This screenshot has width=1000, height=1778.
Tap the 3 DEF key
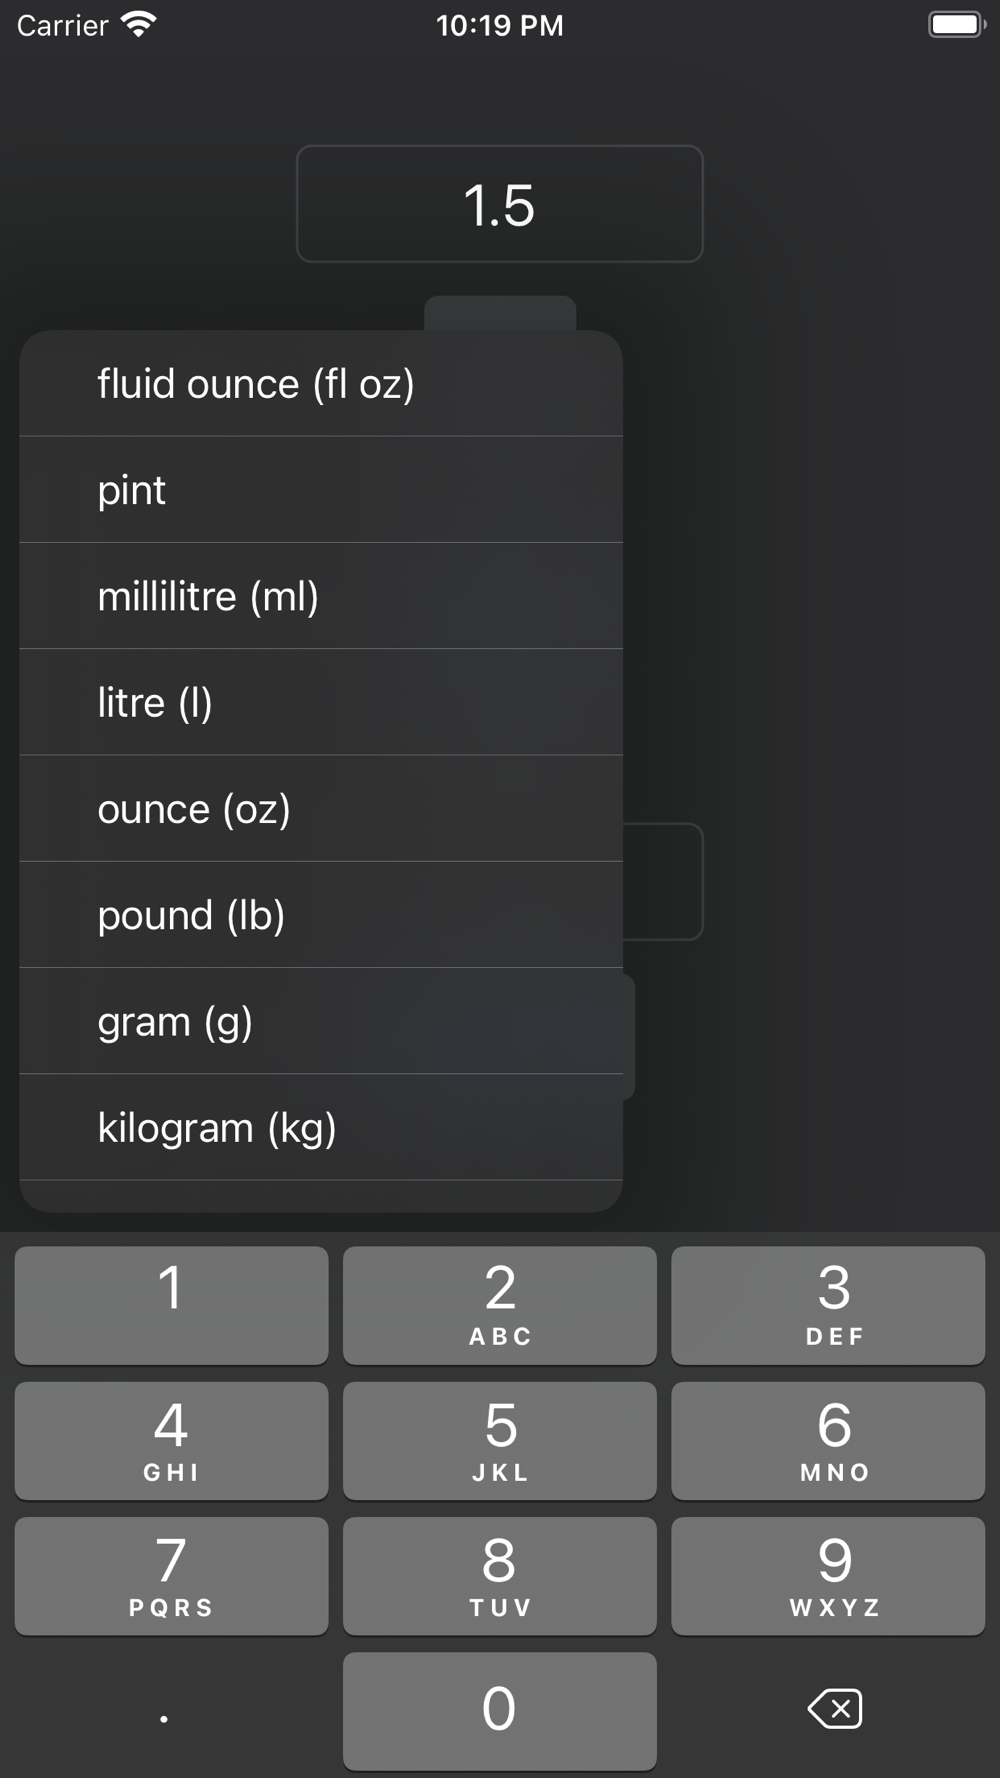click(828, 1305)
